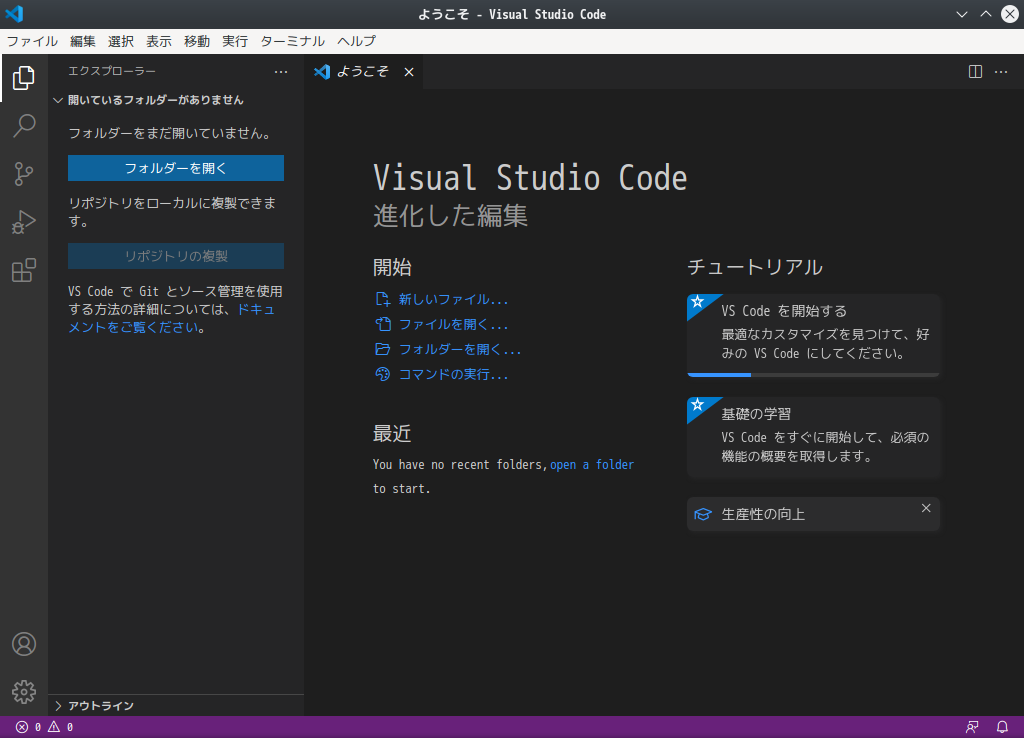1024x738 pixels.
Task: Open the ファイル menu
Action: pyautogui.click(x=32, y=41)
